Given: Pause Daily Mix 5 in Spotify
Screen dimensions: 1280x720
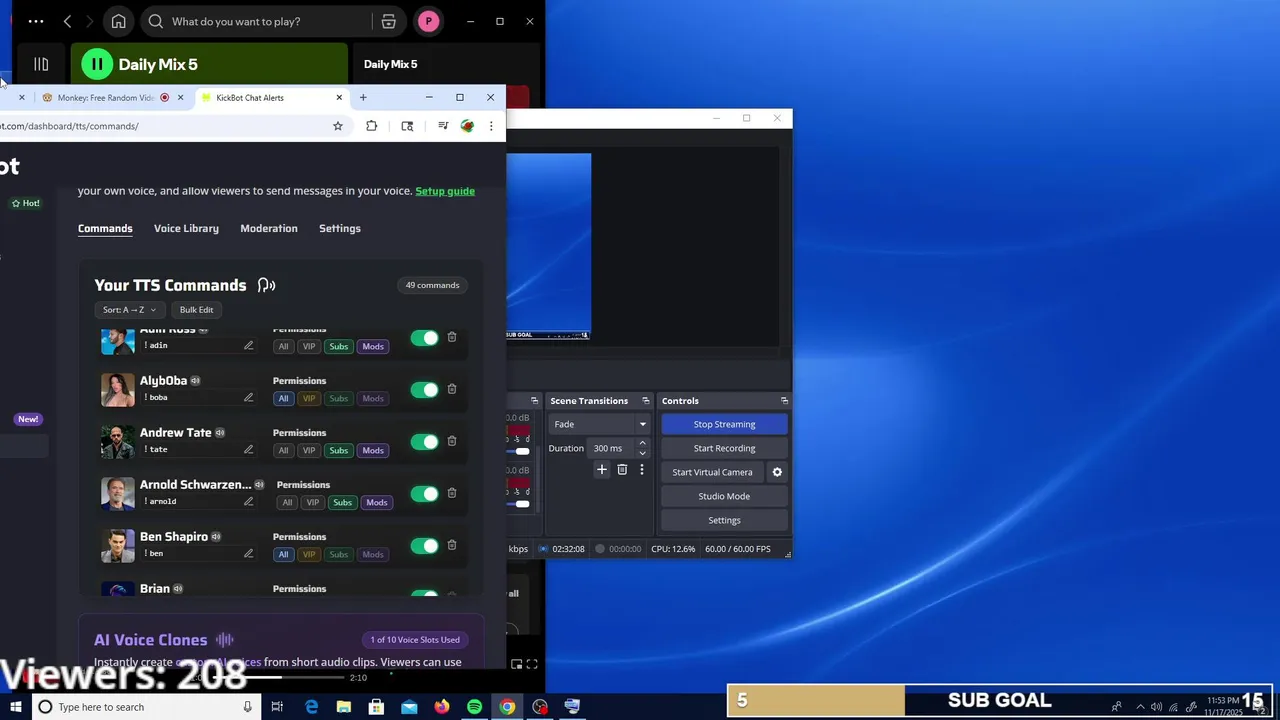Looking at the screenshot, I should (97, 64).
